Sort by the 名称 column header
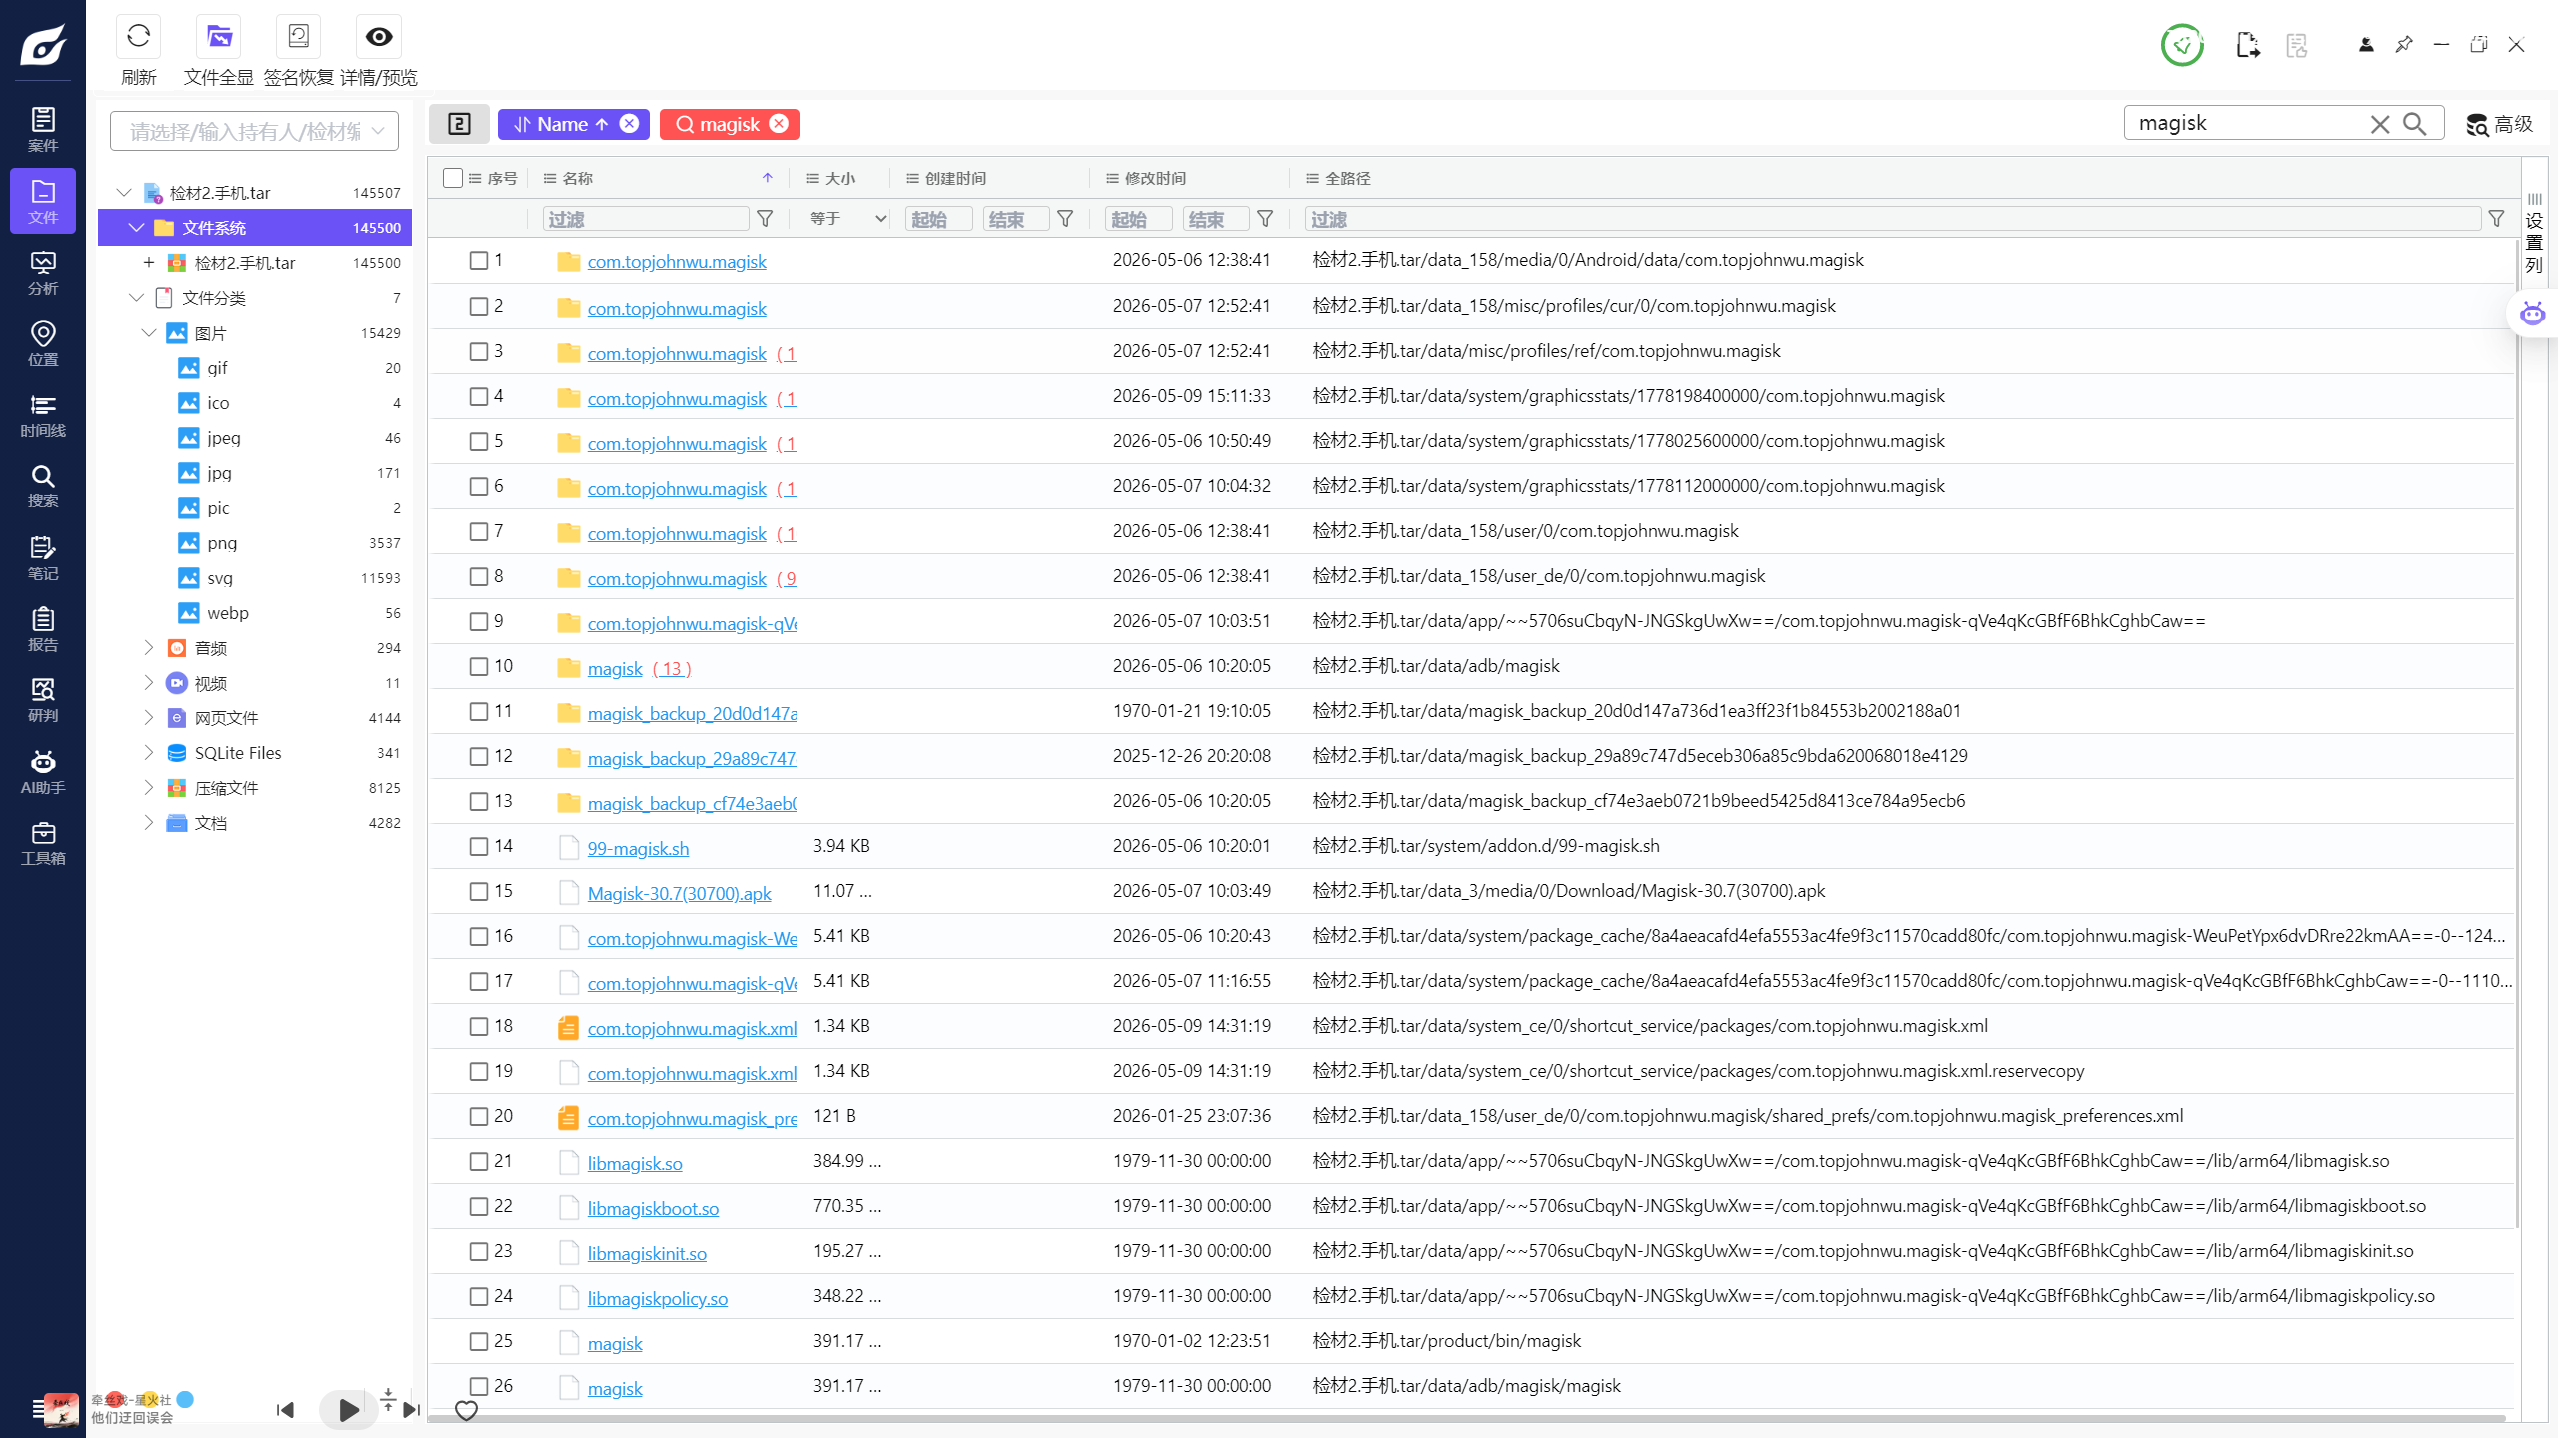Screen dimensions: 2558x1438 [x=578, y=178]
